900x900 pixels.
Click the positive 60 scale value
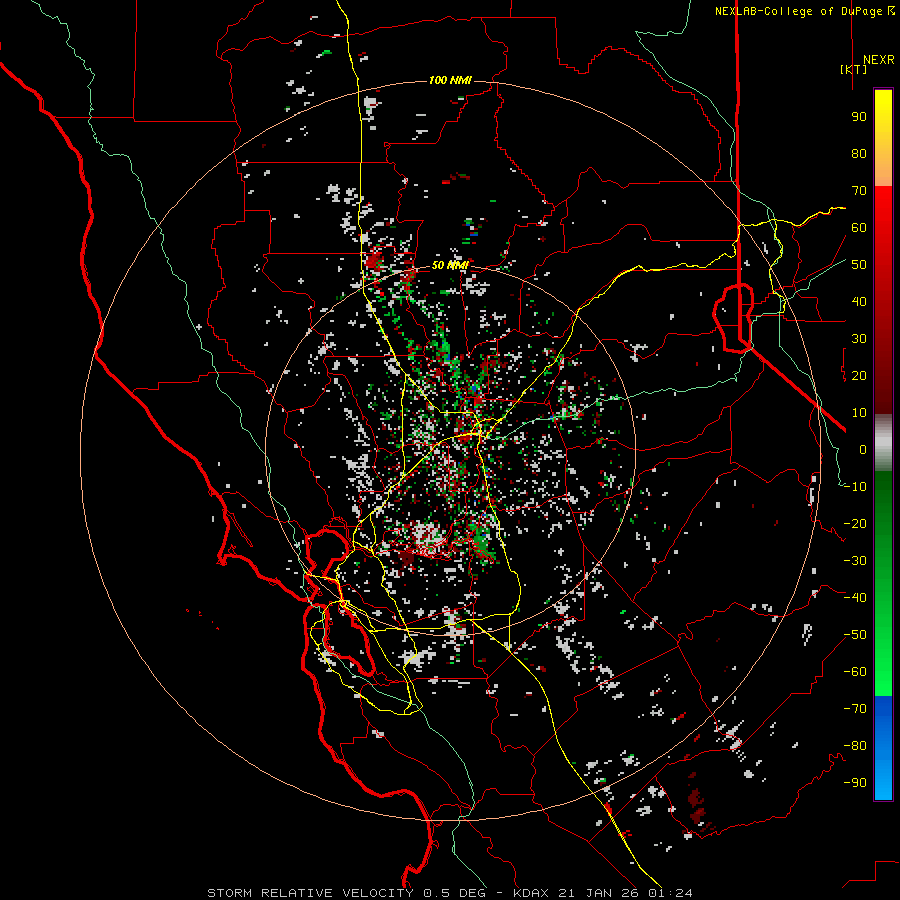tap(859, 228)
